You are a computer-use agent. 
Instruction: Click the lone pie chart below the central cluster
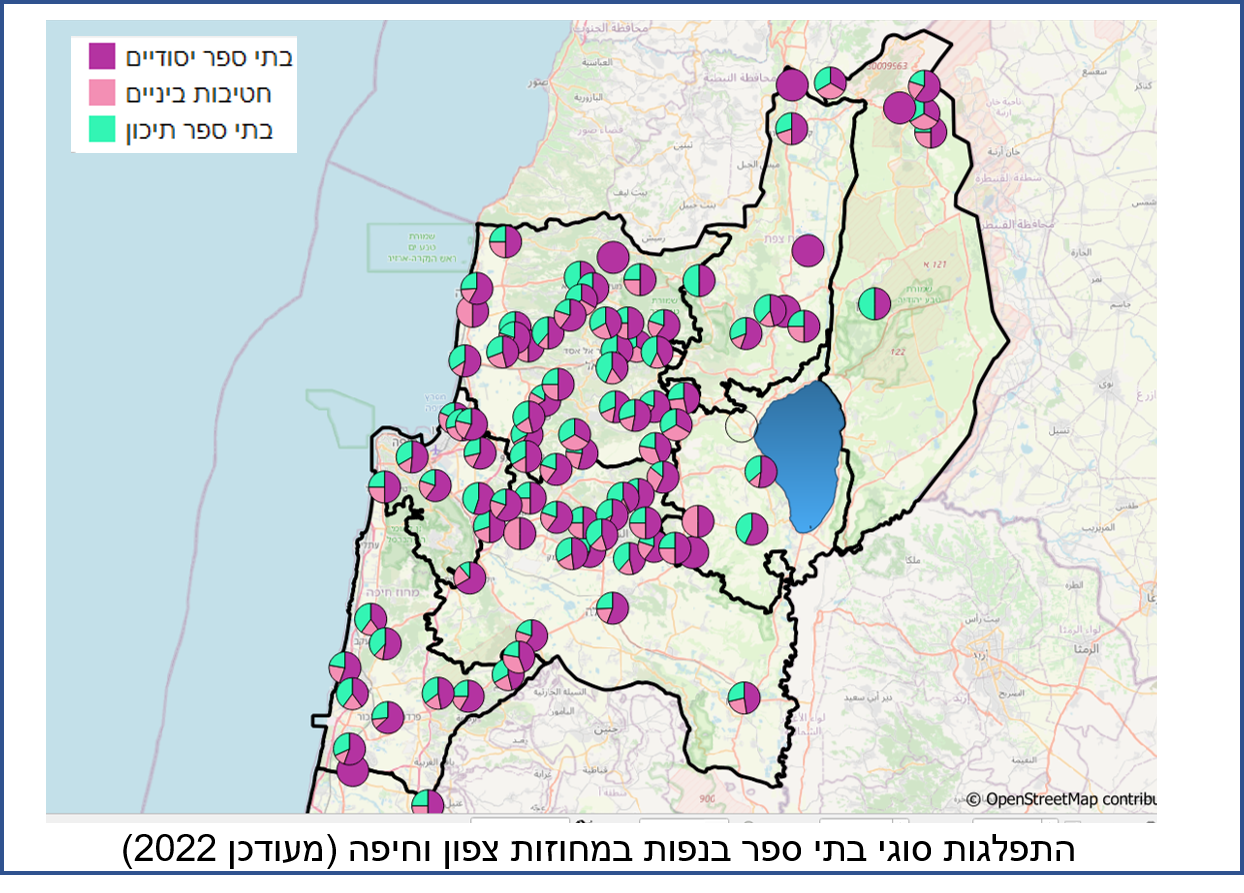tap(612, 608)
